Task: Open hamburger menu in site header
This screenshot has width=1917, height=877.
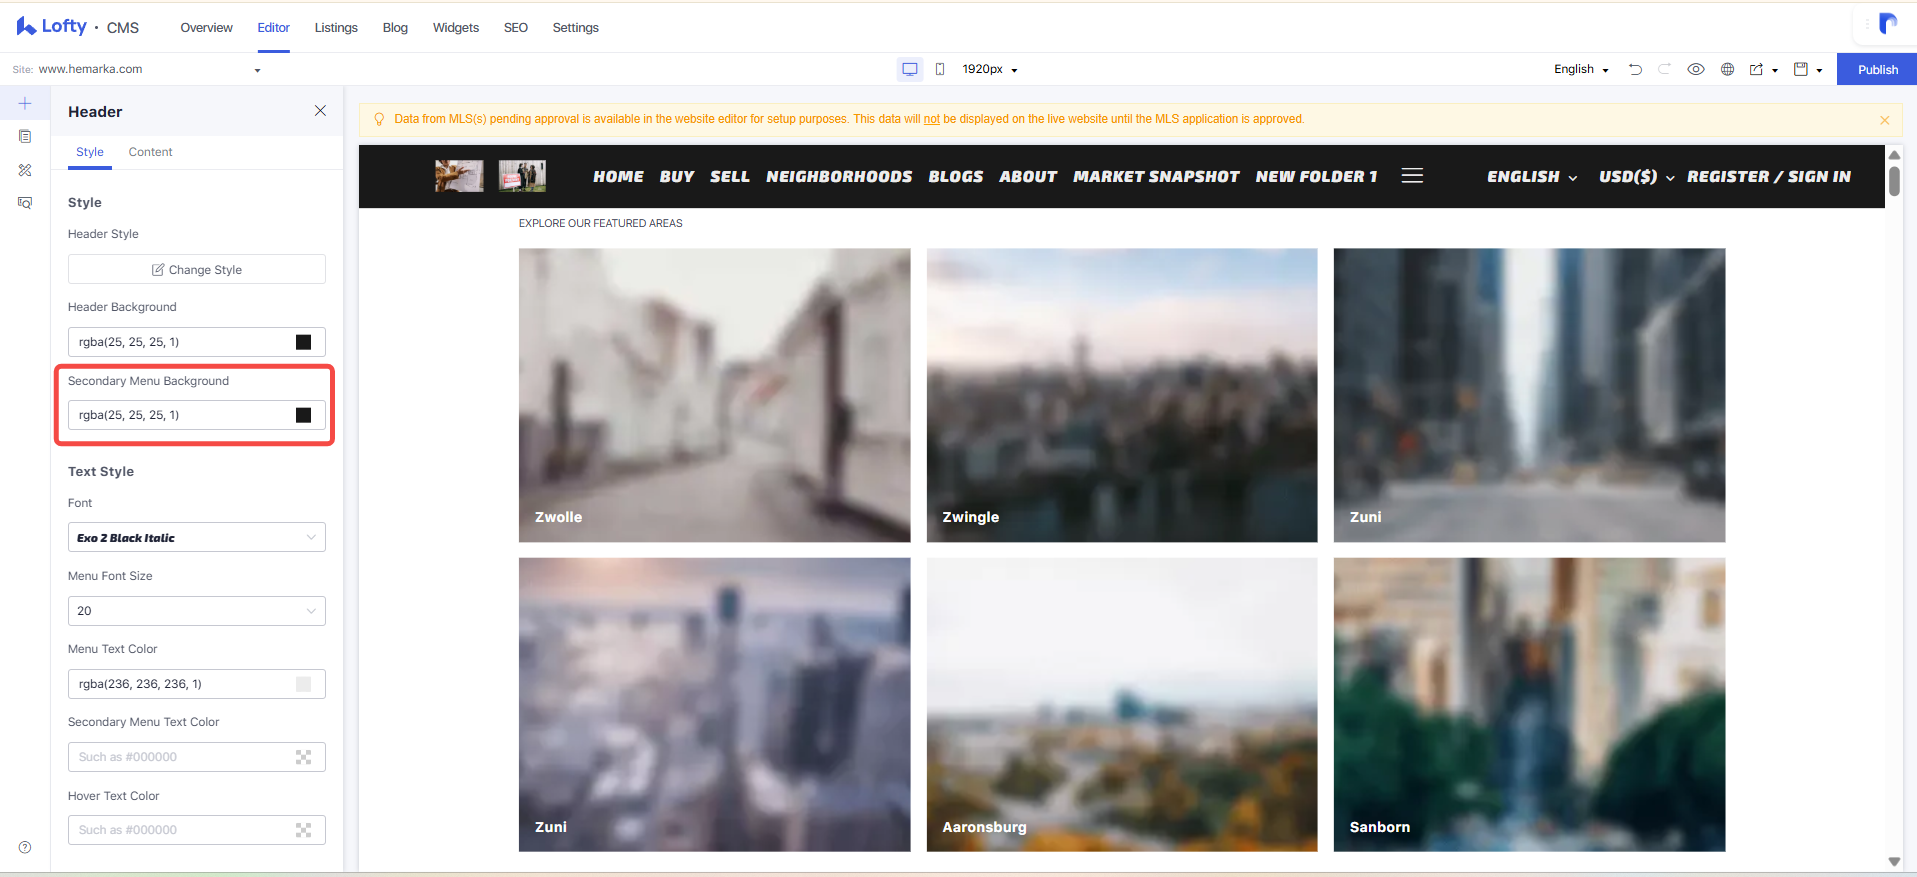Action: [x=1412, y=176]
